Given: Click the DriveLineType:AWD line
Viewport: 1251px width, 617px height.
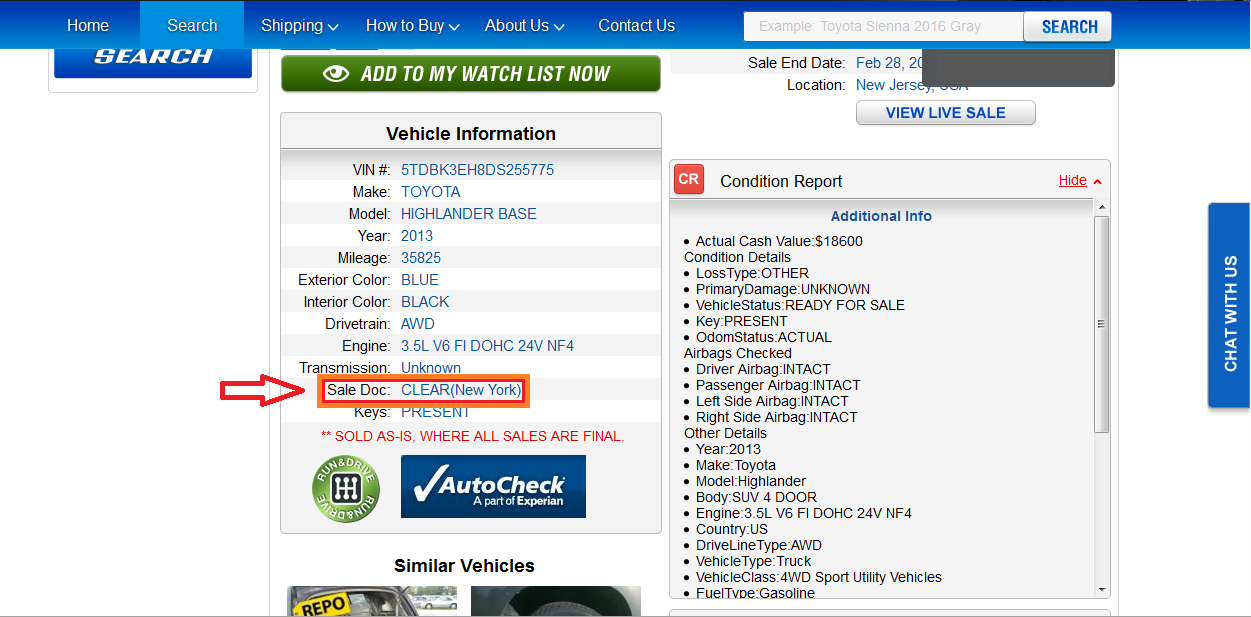Looking at the screenshot, I should coord(759,545).
